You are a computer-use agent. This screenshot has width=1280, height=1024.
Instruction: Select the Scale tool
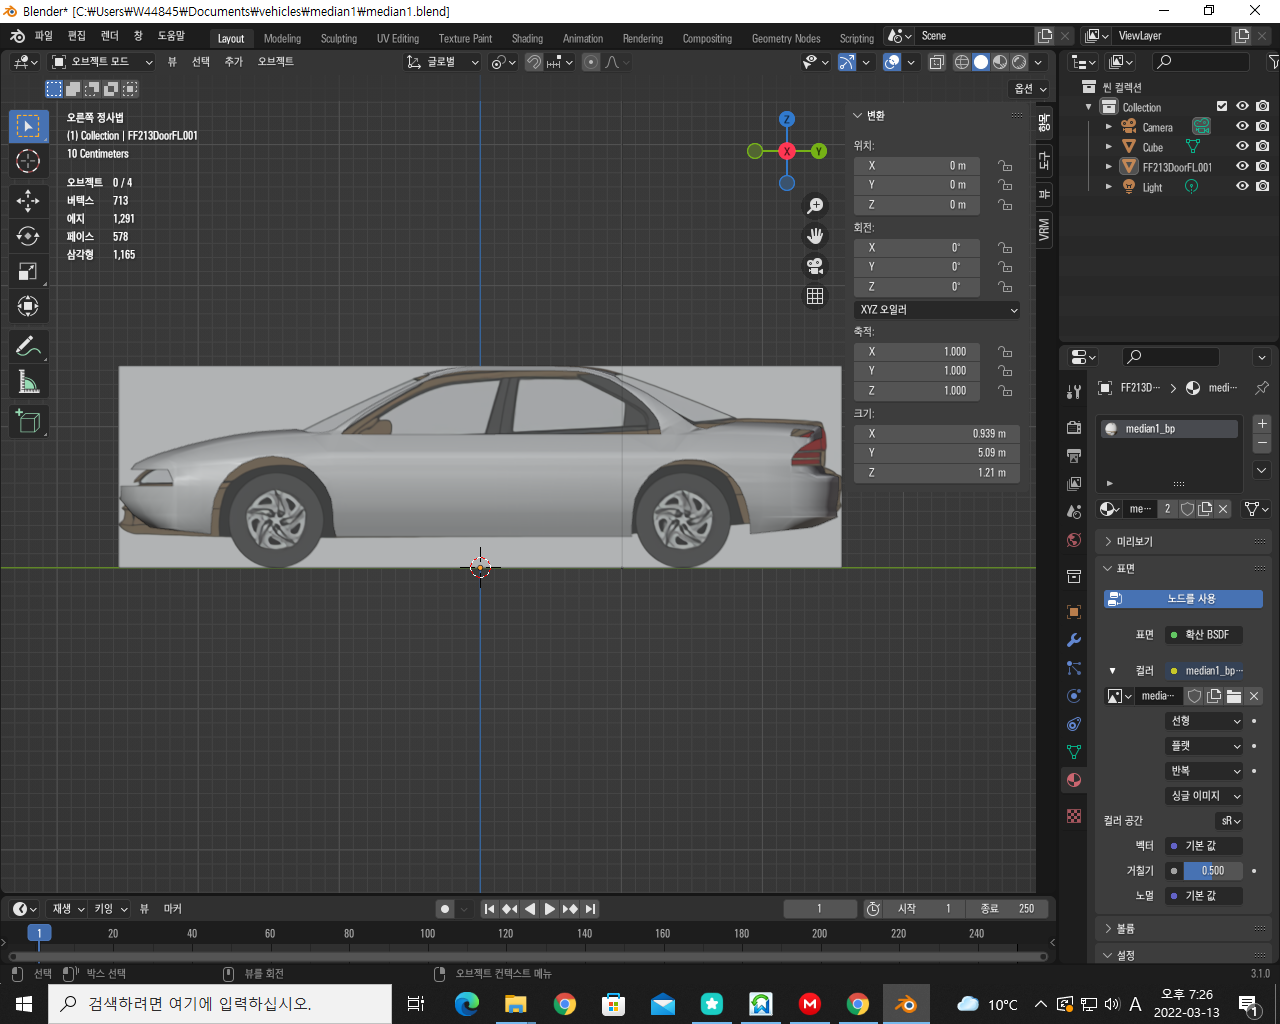[28, 271]
